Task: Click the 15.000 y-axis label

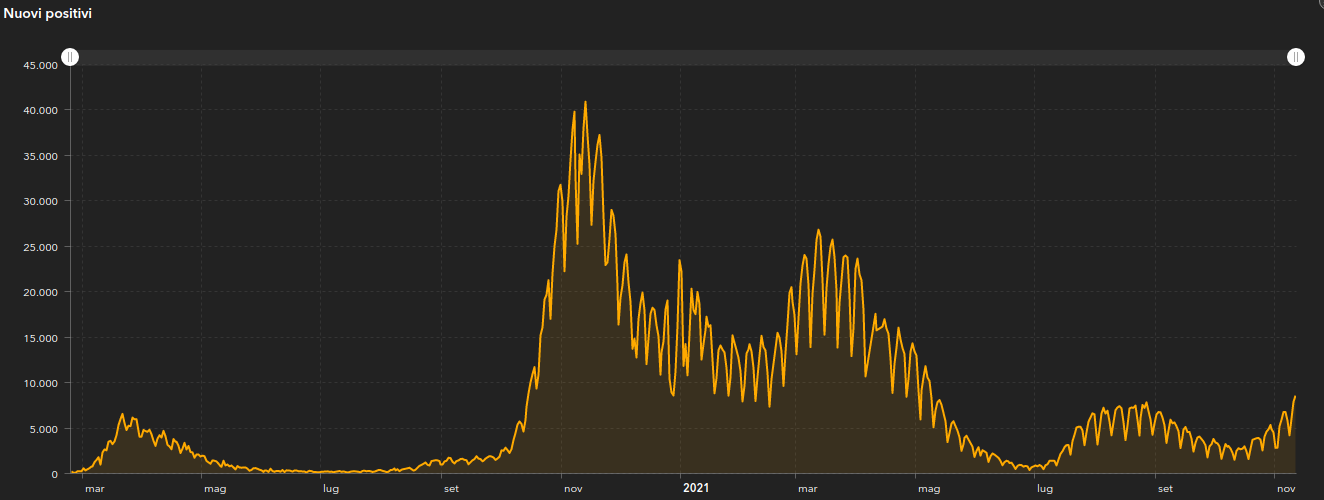Action: click(40, 338)
